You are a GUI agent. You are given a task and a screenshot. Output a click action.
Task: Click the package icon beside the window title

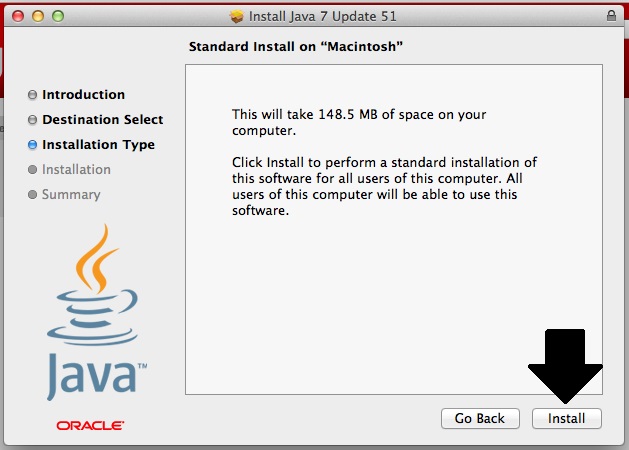[236, 17]
